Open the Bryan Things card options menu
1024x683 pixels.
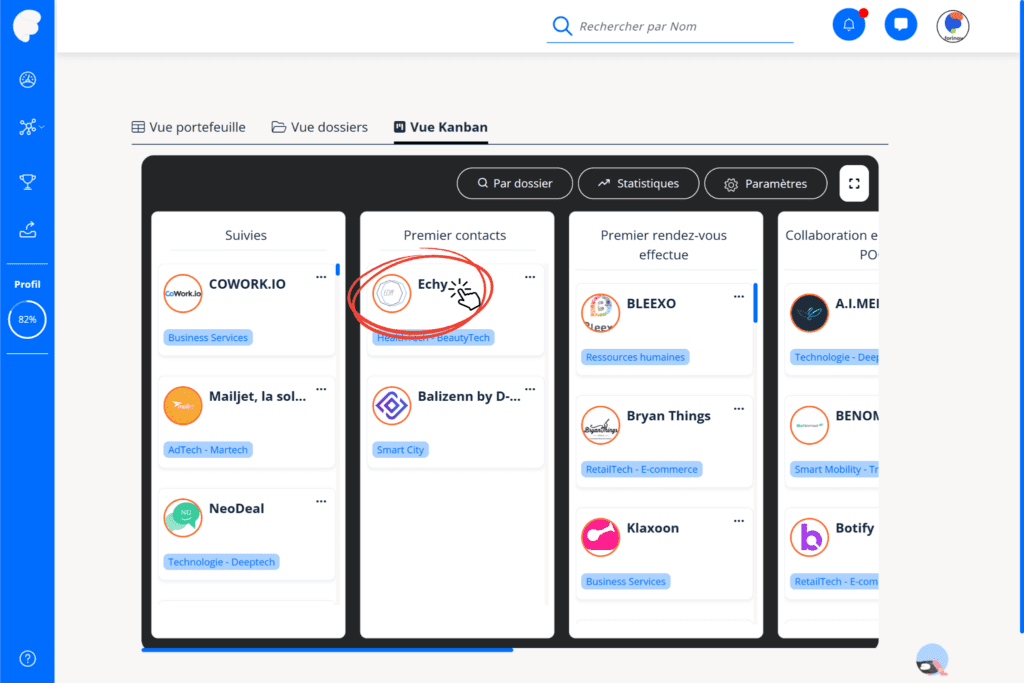tap(739, 409)
